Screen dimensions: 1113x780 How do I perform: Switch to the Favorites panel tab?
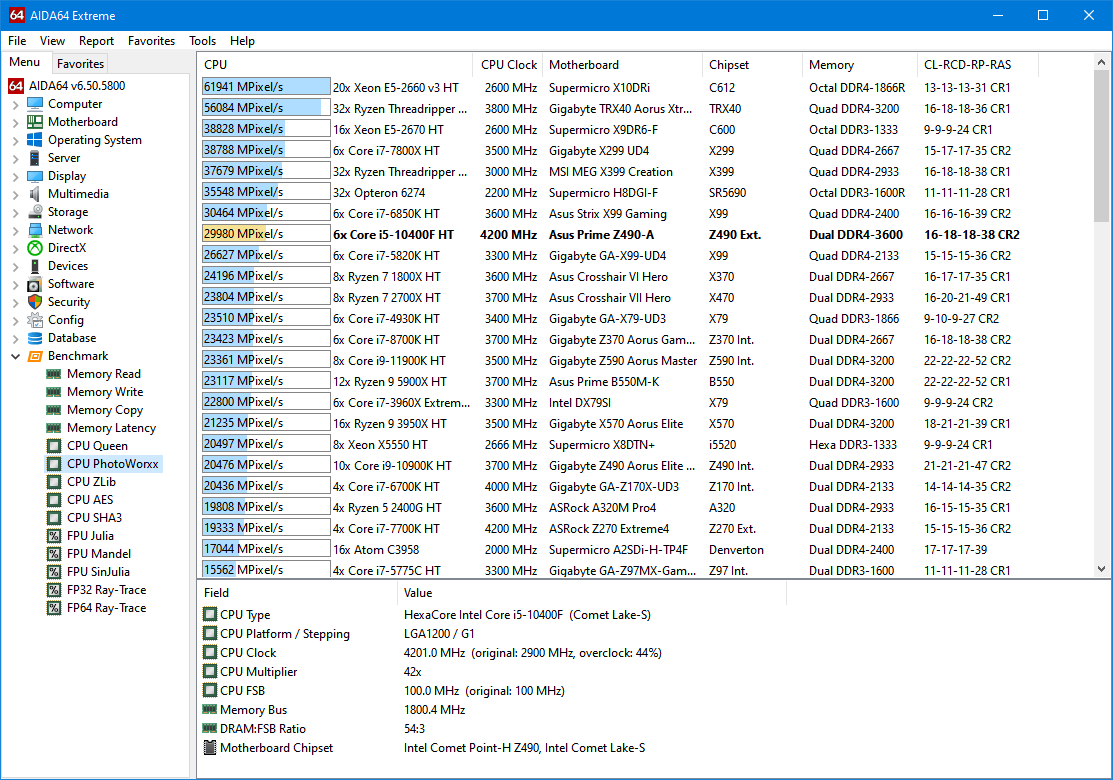(x=80, y=63)
